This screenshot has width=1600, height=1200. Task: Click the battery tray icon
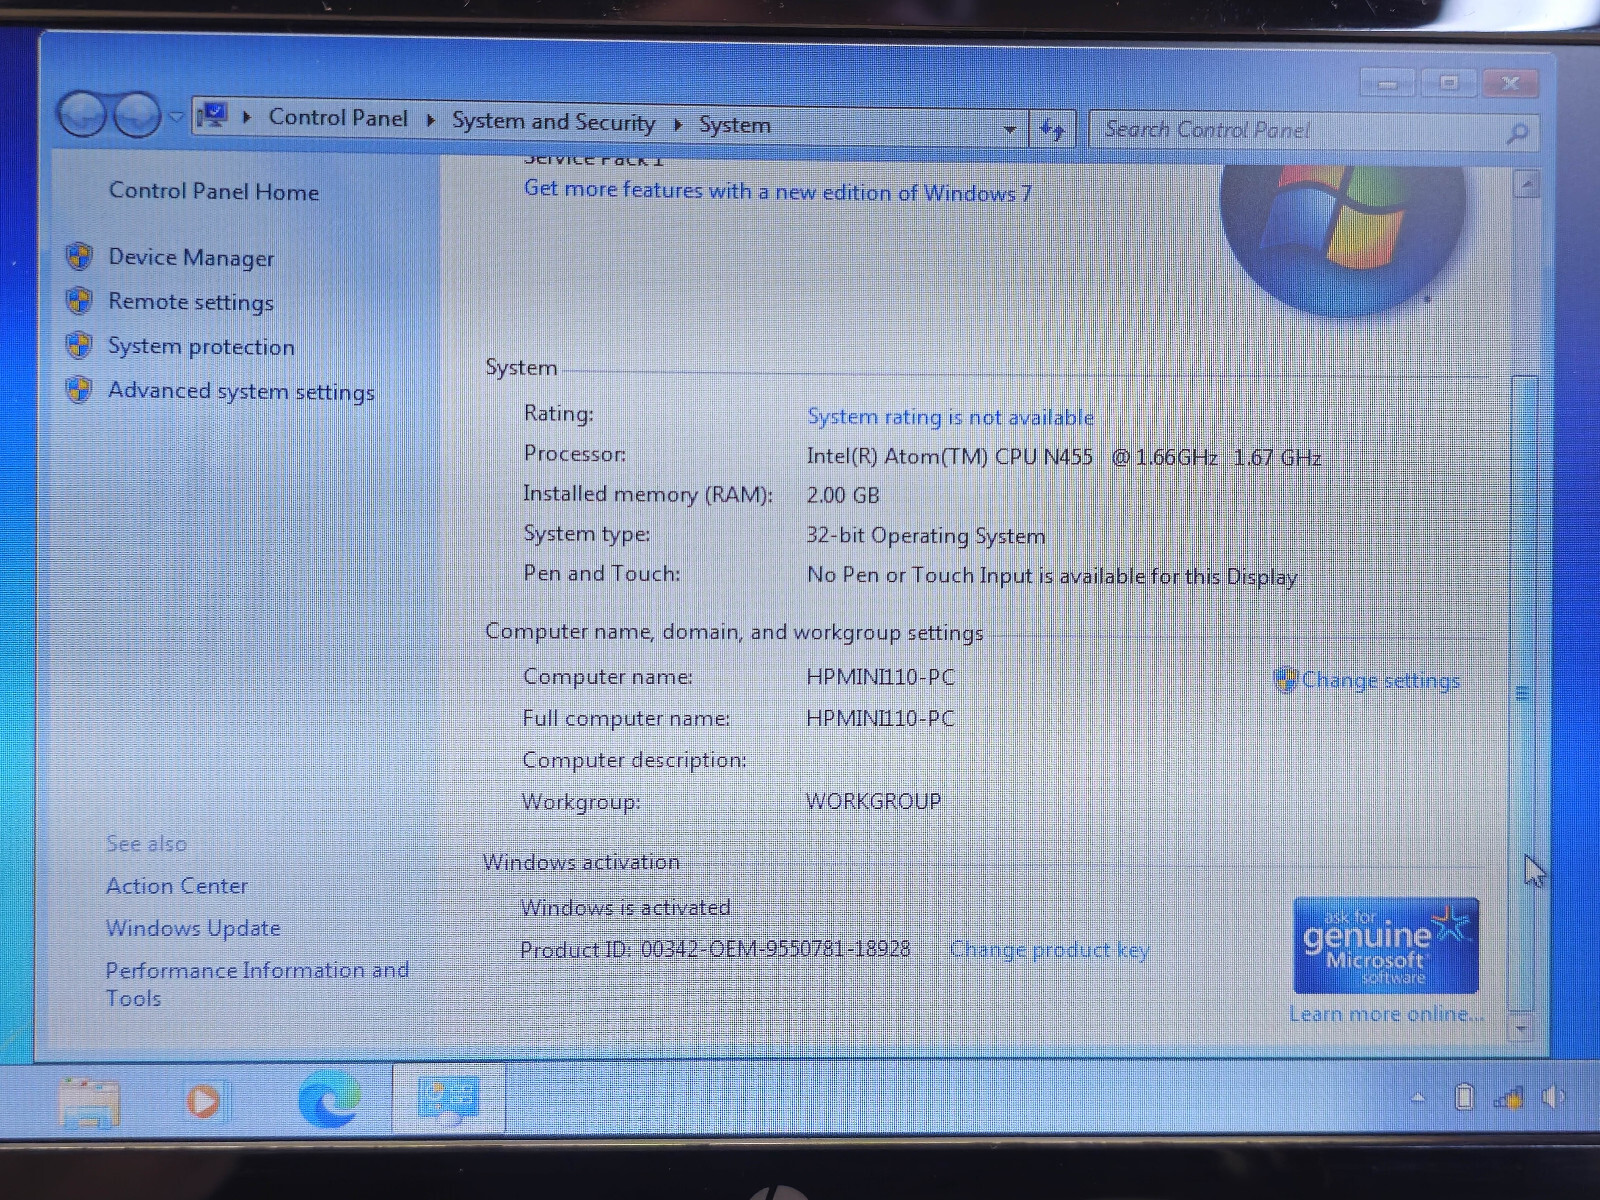[x=1464, y=1097]
